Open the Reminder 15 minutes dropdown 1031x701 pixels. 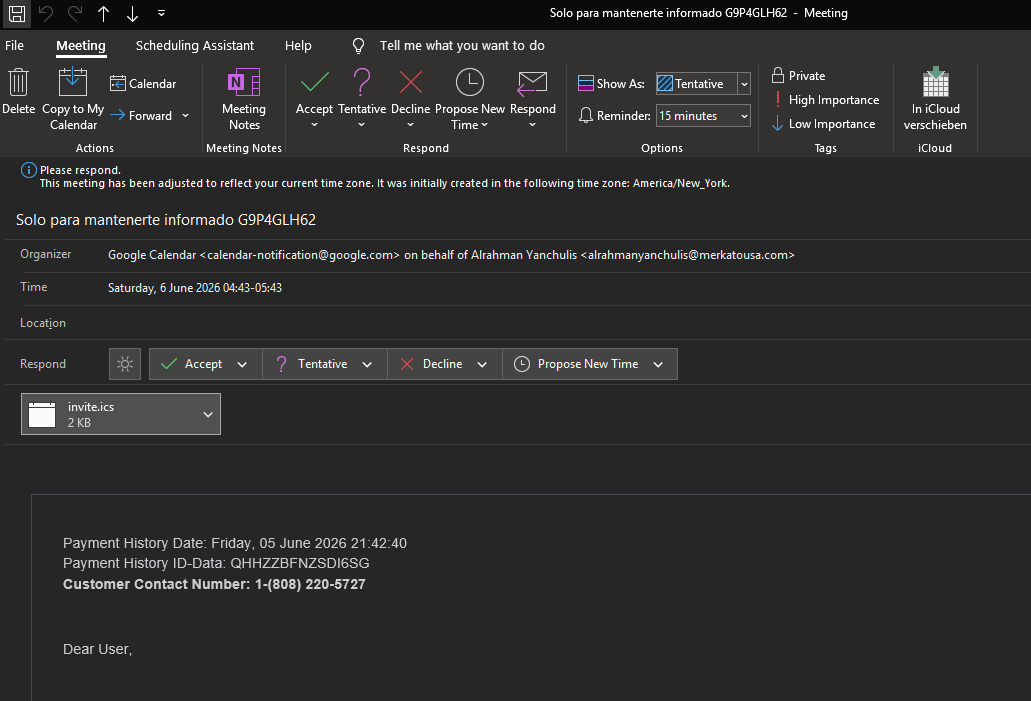(x=744, y=116)
